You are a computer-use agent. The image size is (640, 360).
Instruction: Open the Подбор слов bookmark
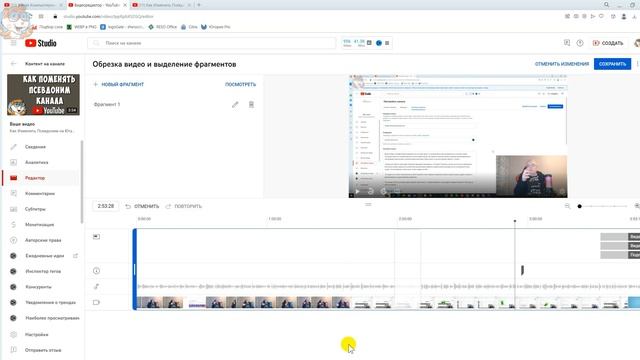(x=47, y=27)
